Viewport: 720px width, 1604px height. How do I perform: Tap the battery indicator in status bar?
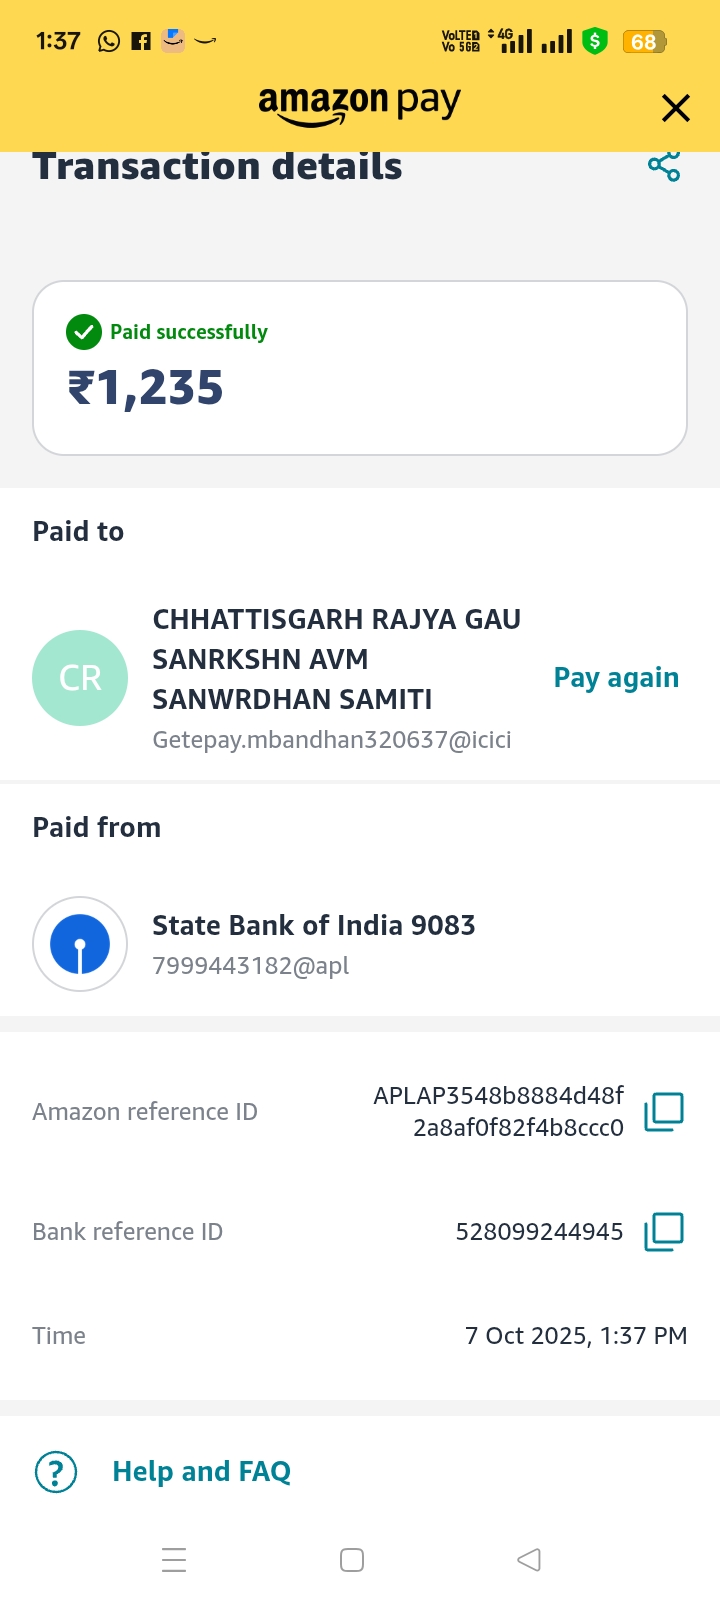click(x=644, y=41)
